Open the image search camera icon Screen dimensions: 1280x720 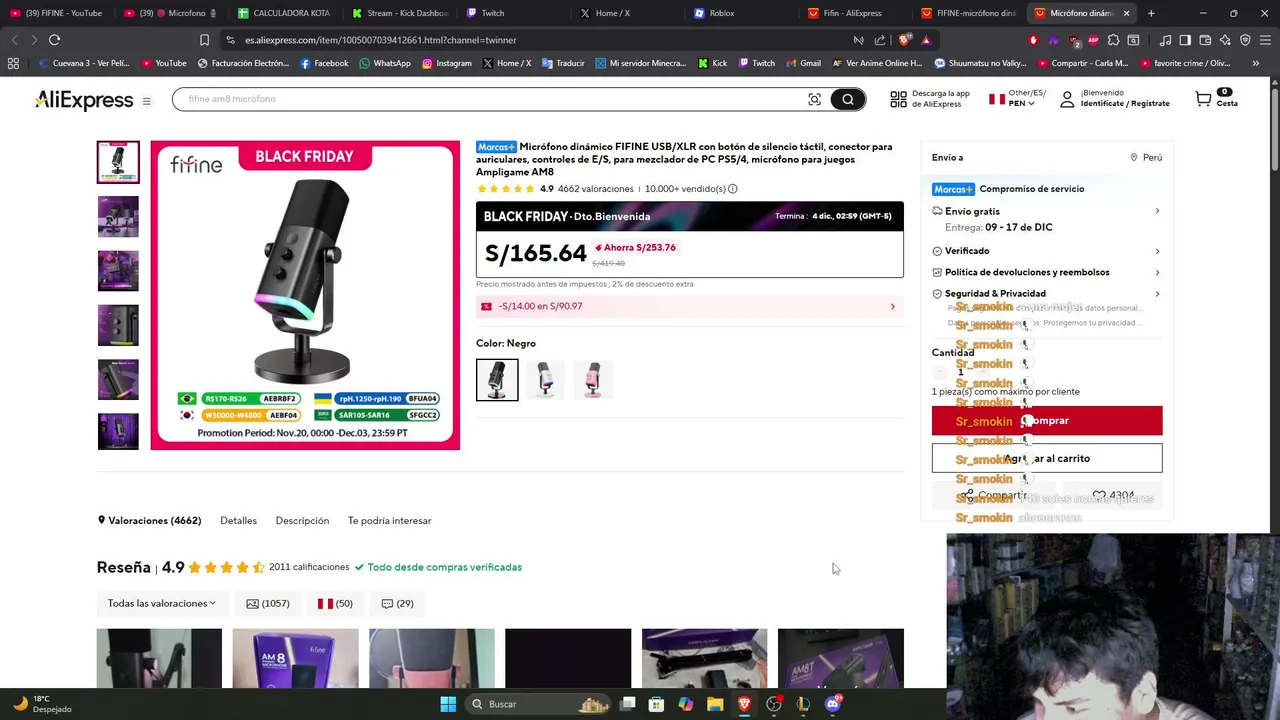click(x=815, y=99)
